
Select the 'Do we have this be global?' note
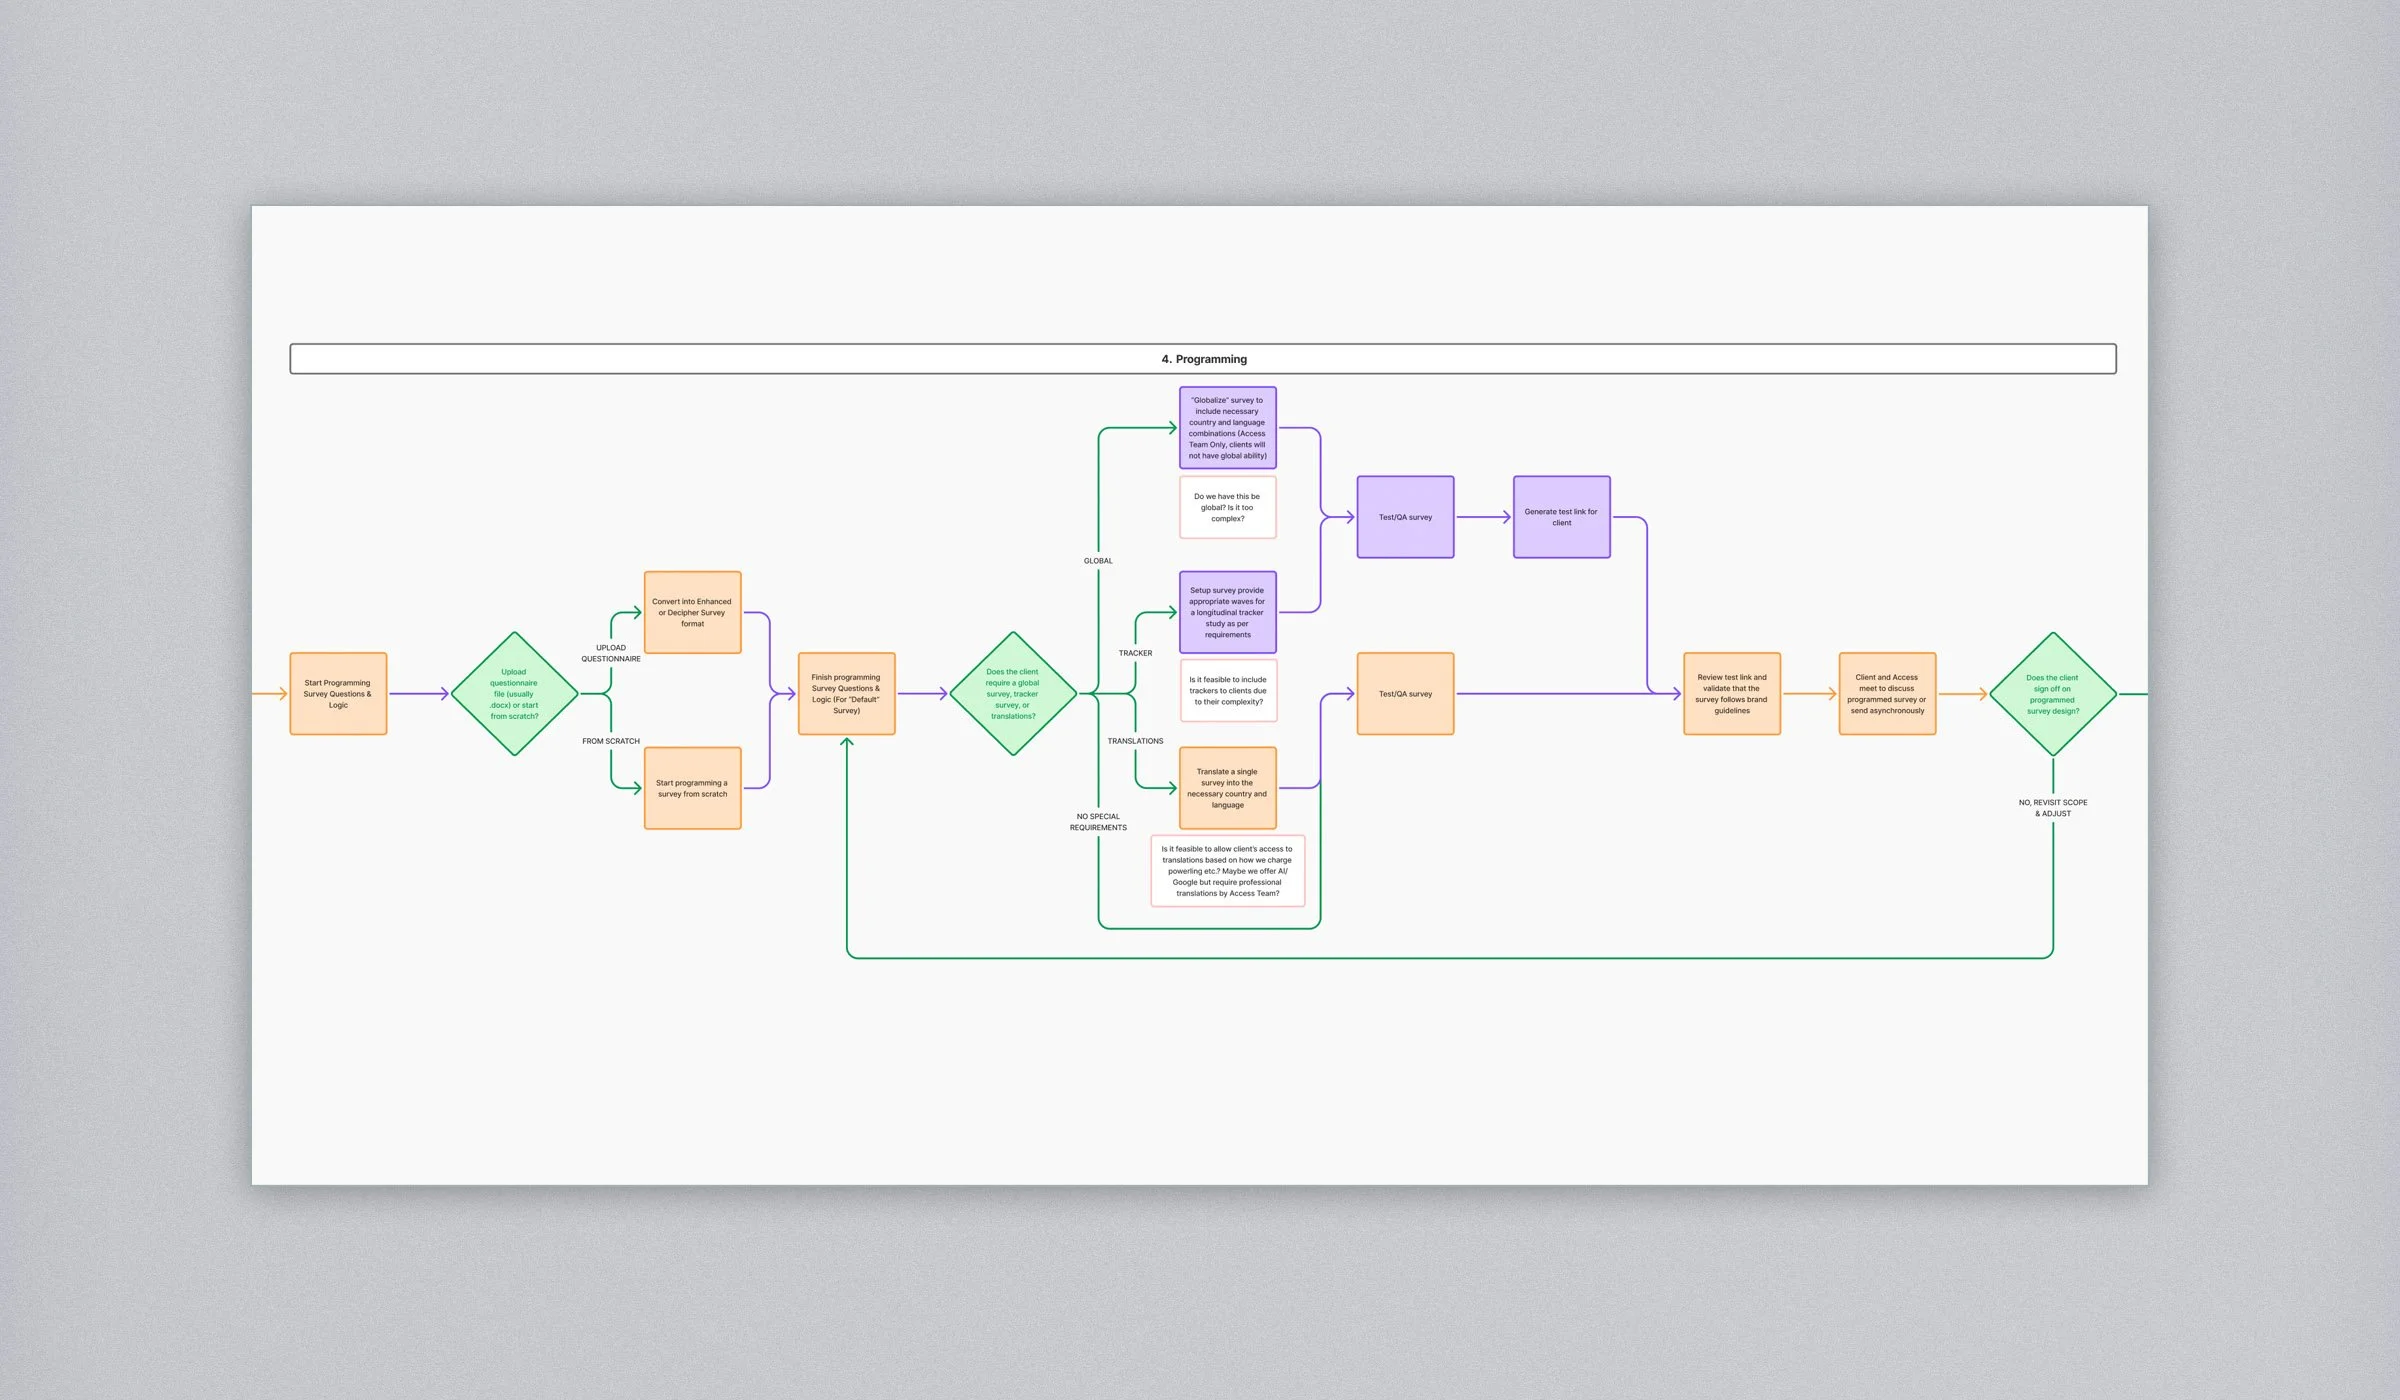[x=1228, y=508]
